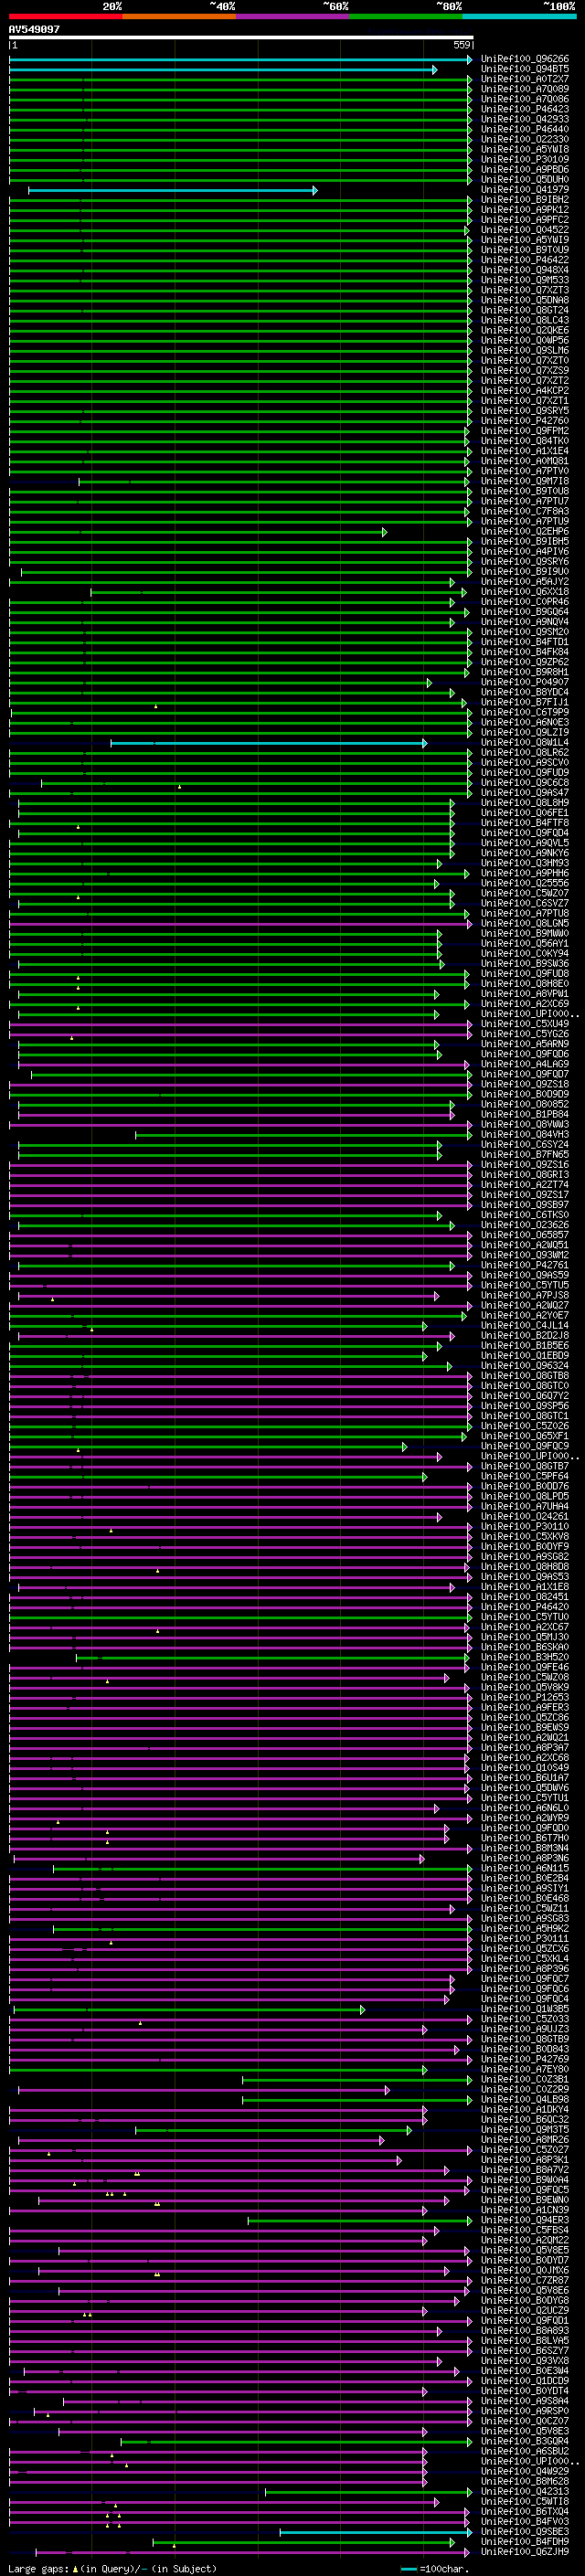
Task: Select hit label UniRef100_C5XU49
Action: pos(524,1023)
